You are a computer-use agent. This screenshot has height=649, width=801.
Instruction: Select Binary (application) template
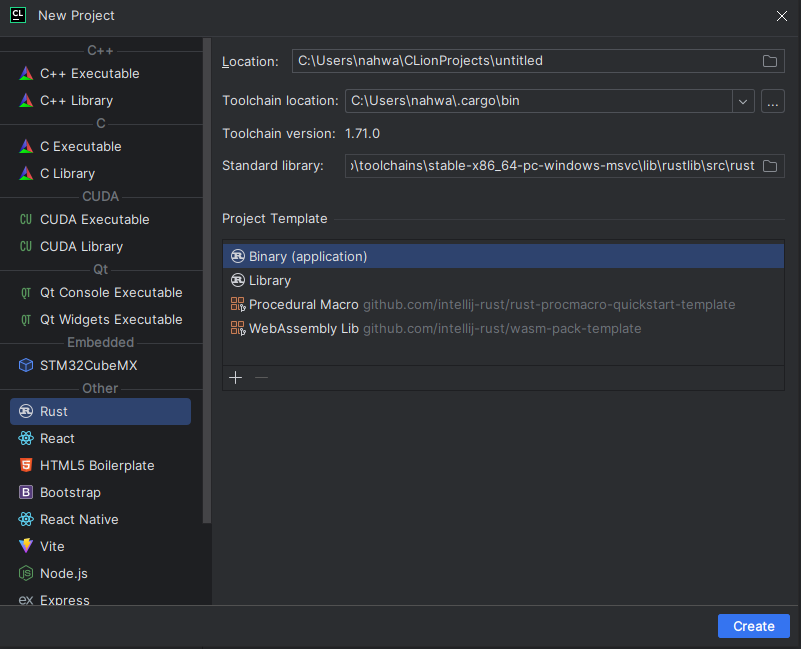coord(503,256)
